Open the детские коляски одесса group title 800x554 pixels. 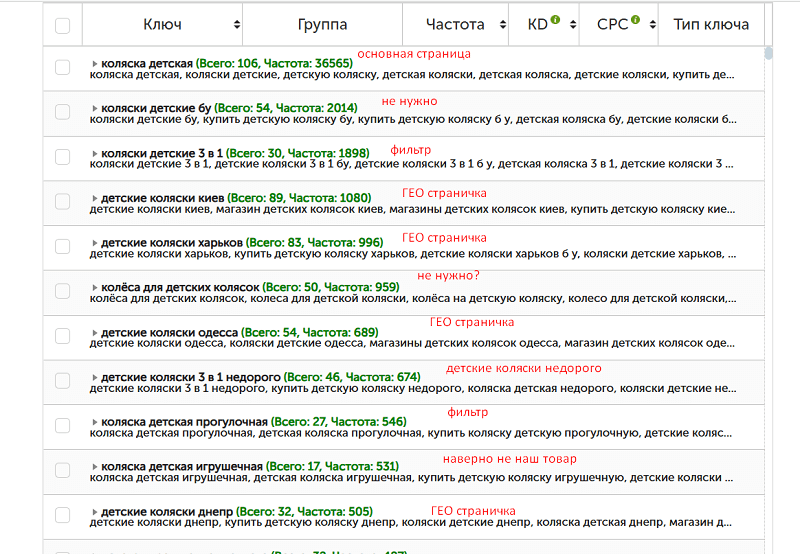169,333
